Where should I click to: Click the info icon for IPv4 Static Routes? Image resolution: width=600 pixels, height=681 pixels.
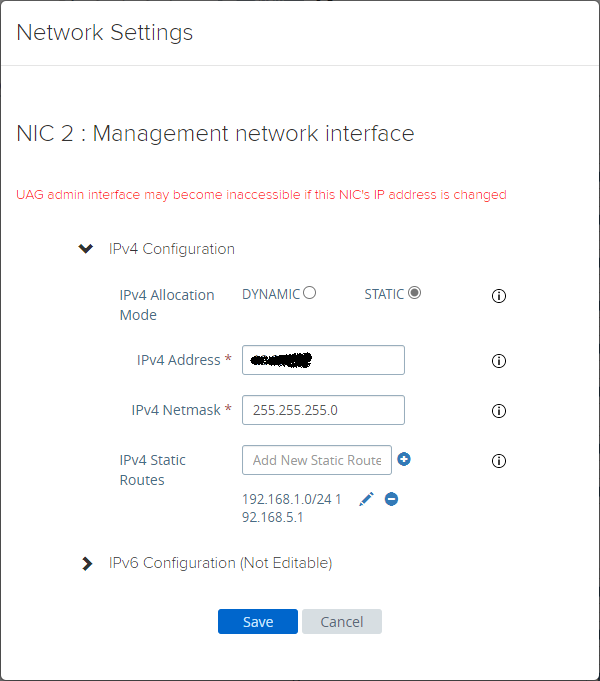pos(499,461)
